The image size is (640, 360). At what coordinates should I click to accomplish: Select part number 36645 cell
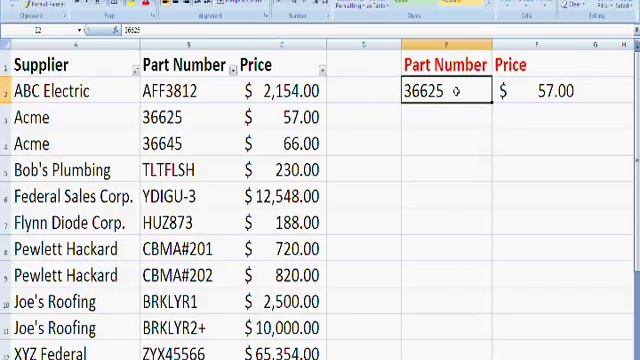point(189,143)
